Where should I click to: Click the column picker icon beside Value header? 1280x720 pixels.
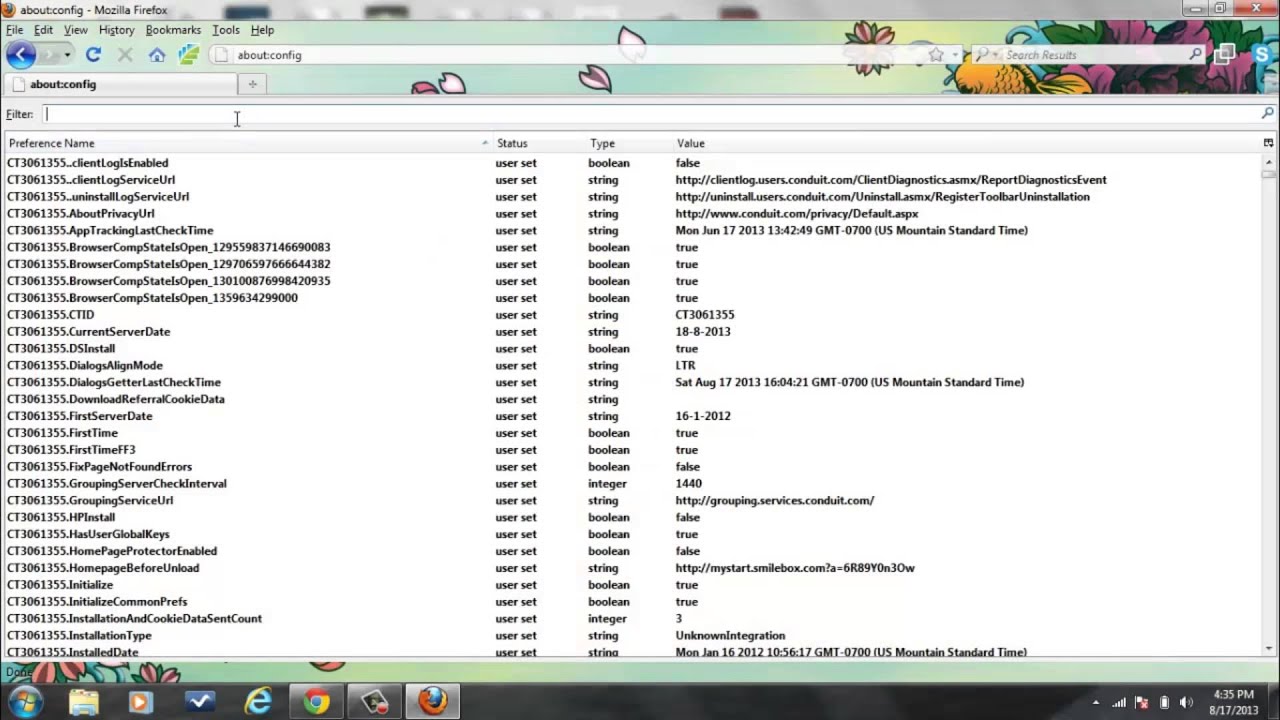point(1268,143)
